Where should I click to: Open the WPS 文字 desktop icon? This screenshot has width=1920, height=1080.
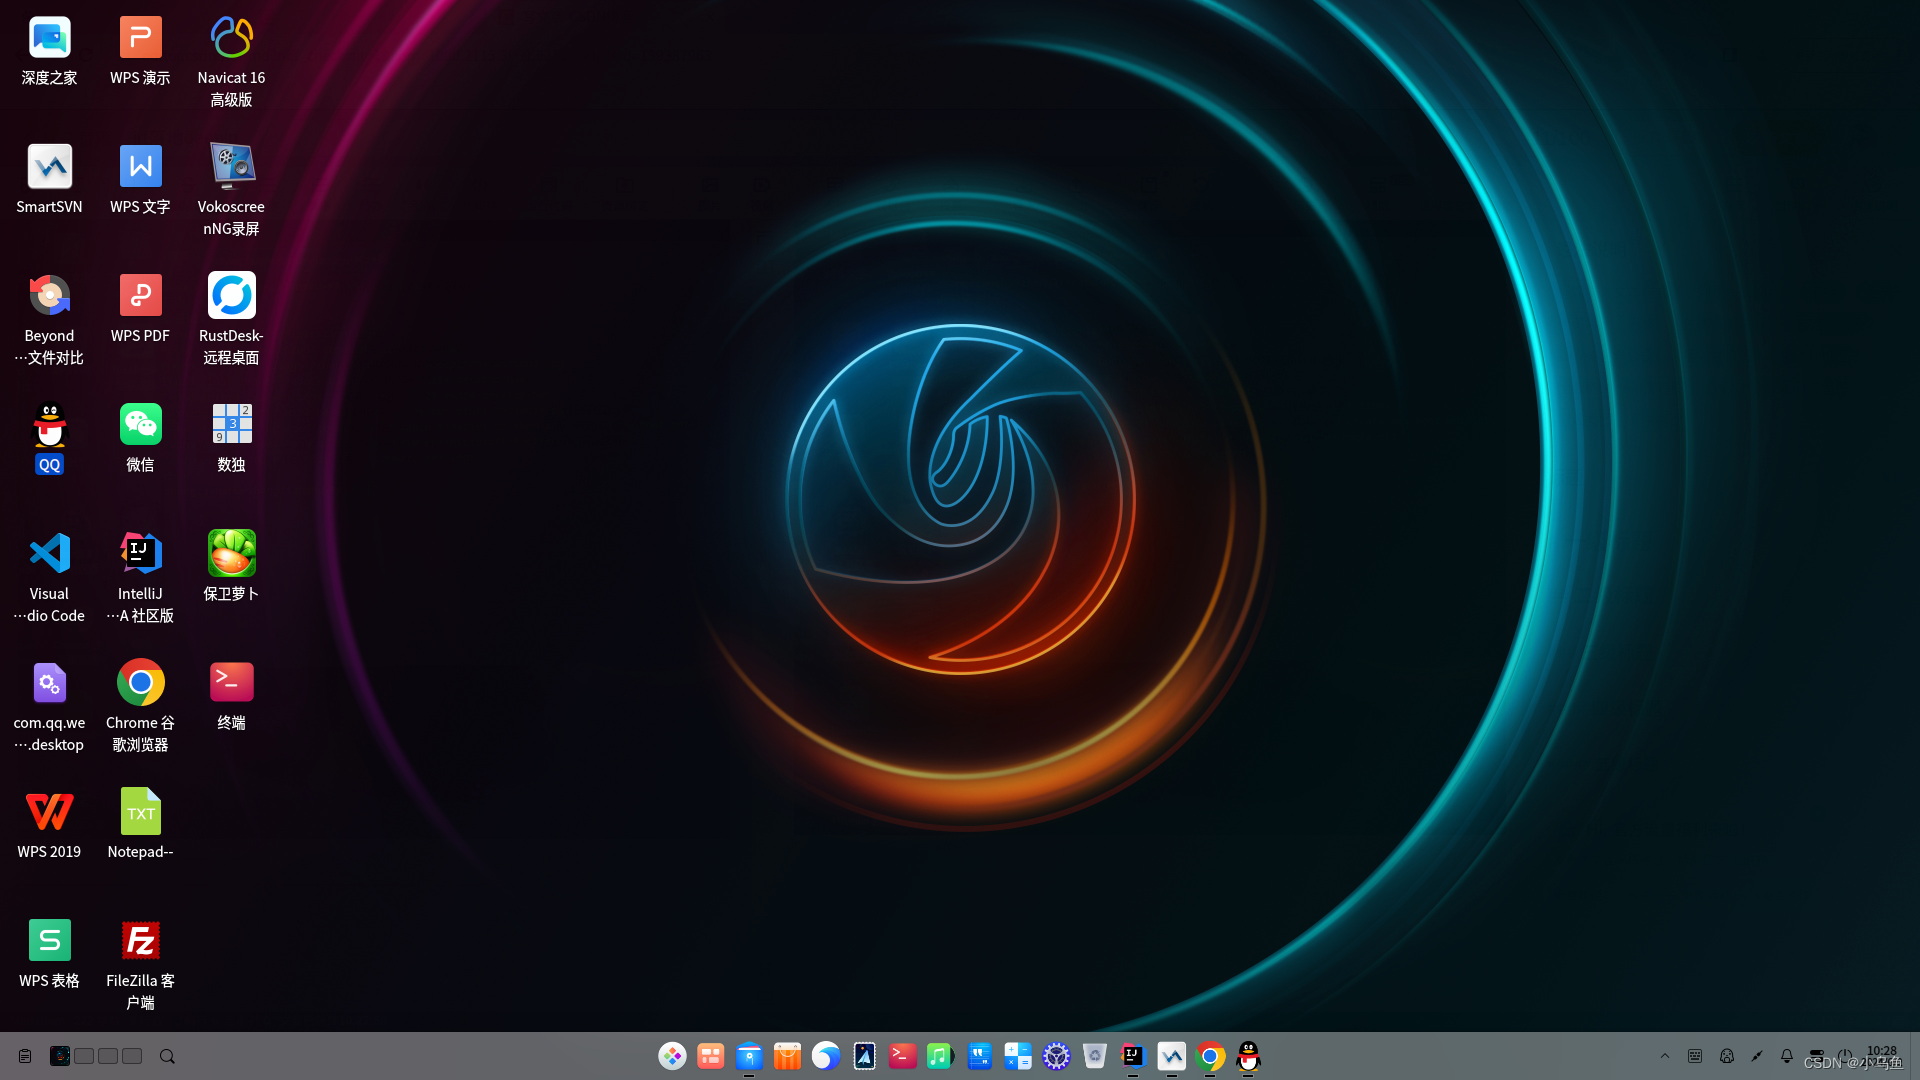(x=140, y=179)
